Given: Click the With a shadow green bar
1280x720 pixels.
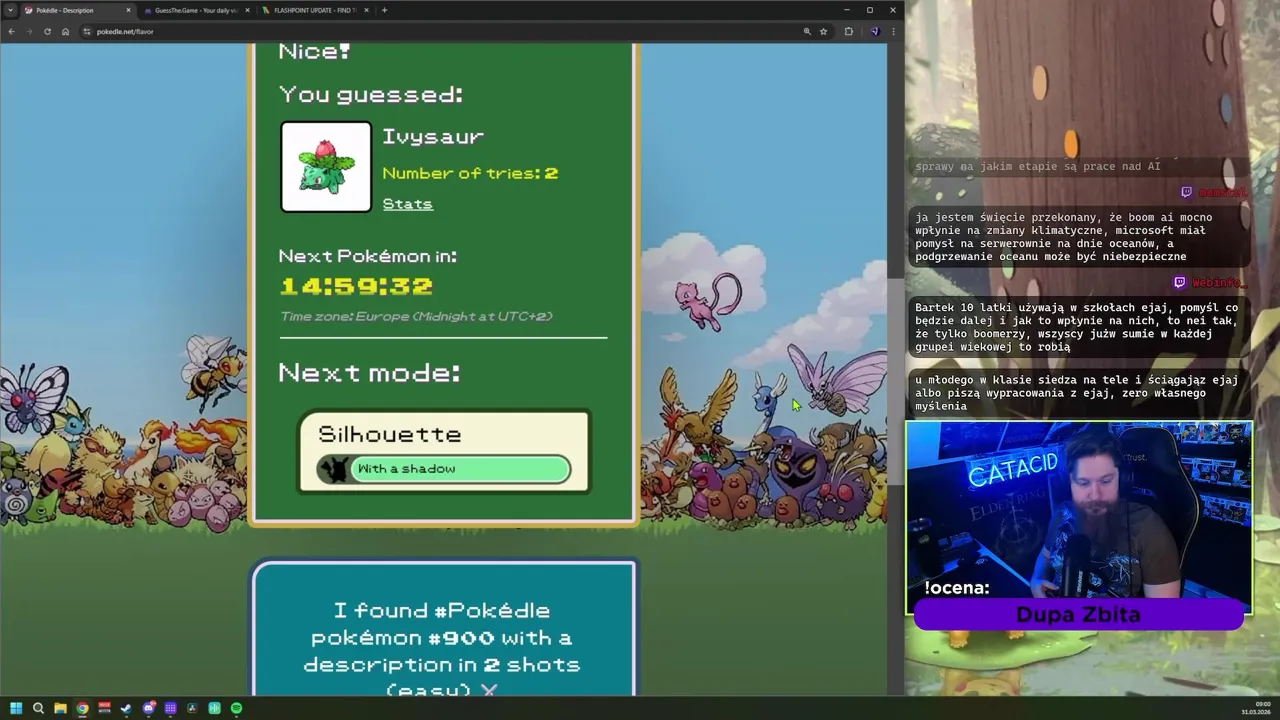Looking at the screenshot, I should pos(460,468).
